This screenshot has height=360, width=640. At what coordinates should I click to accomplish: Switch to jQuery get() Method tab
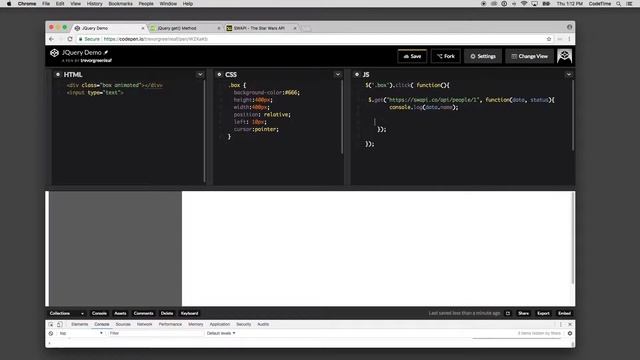(x=185, y=28)
